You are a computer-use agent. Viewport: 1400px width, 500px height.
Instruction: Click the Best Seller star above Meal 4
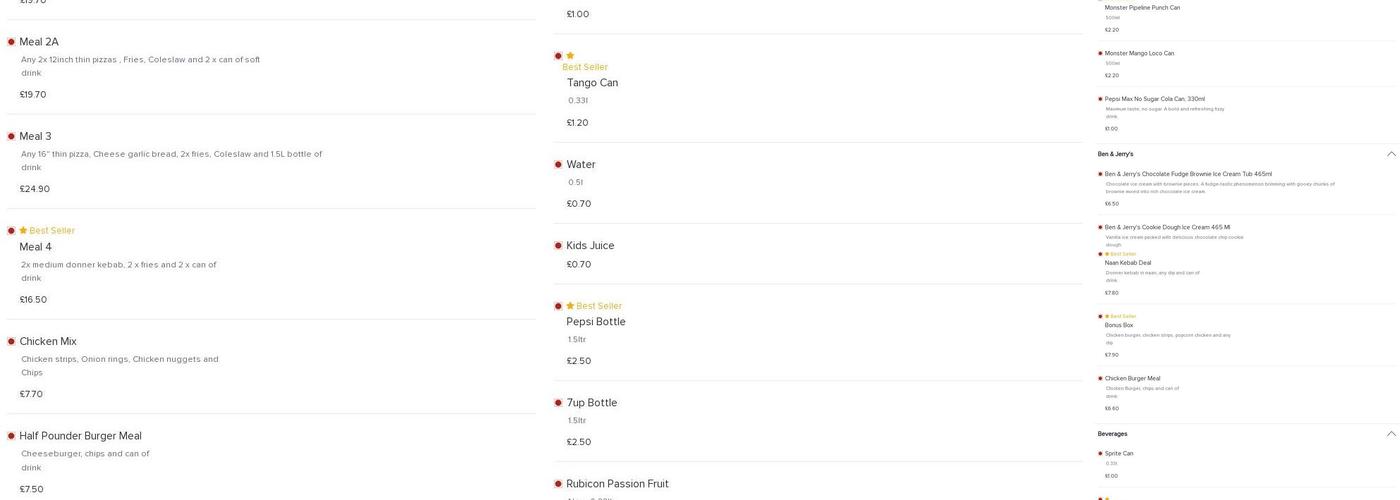tap(23, 231)
